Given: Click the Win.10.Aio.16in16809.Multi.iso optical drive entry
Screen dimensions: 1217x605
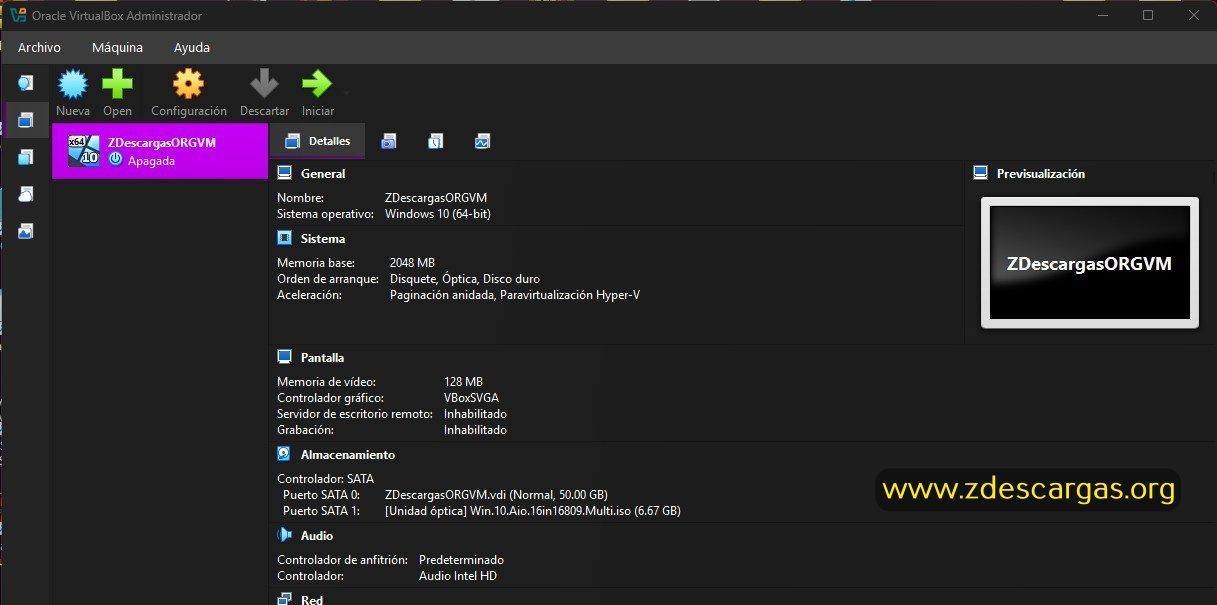Looking at the screenshot, I should (x=532, y=511).
